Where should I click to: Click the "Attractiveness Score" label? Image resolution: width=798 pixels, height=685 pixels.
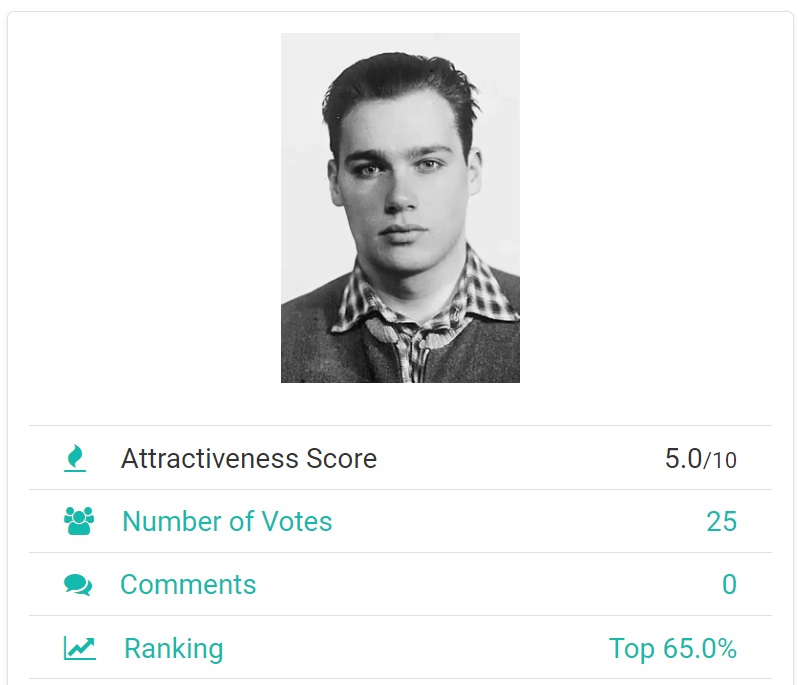coord(249,459)
